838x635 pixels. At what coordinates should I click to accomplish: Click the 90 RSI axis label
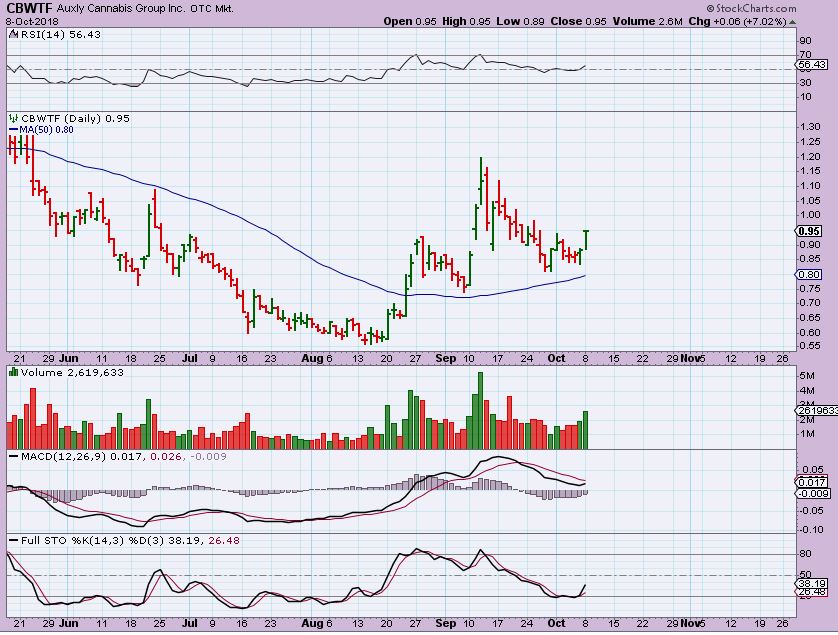tap(805, 41)
